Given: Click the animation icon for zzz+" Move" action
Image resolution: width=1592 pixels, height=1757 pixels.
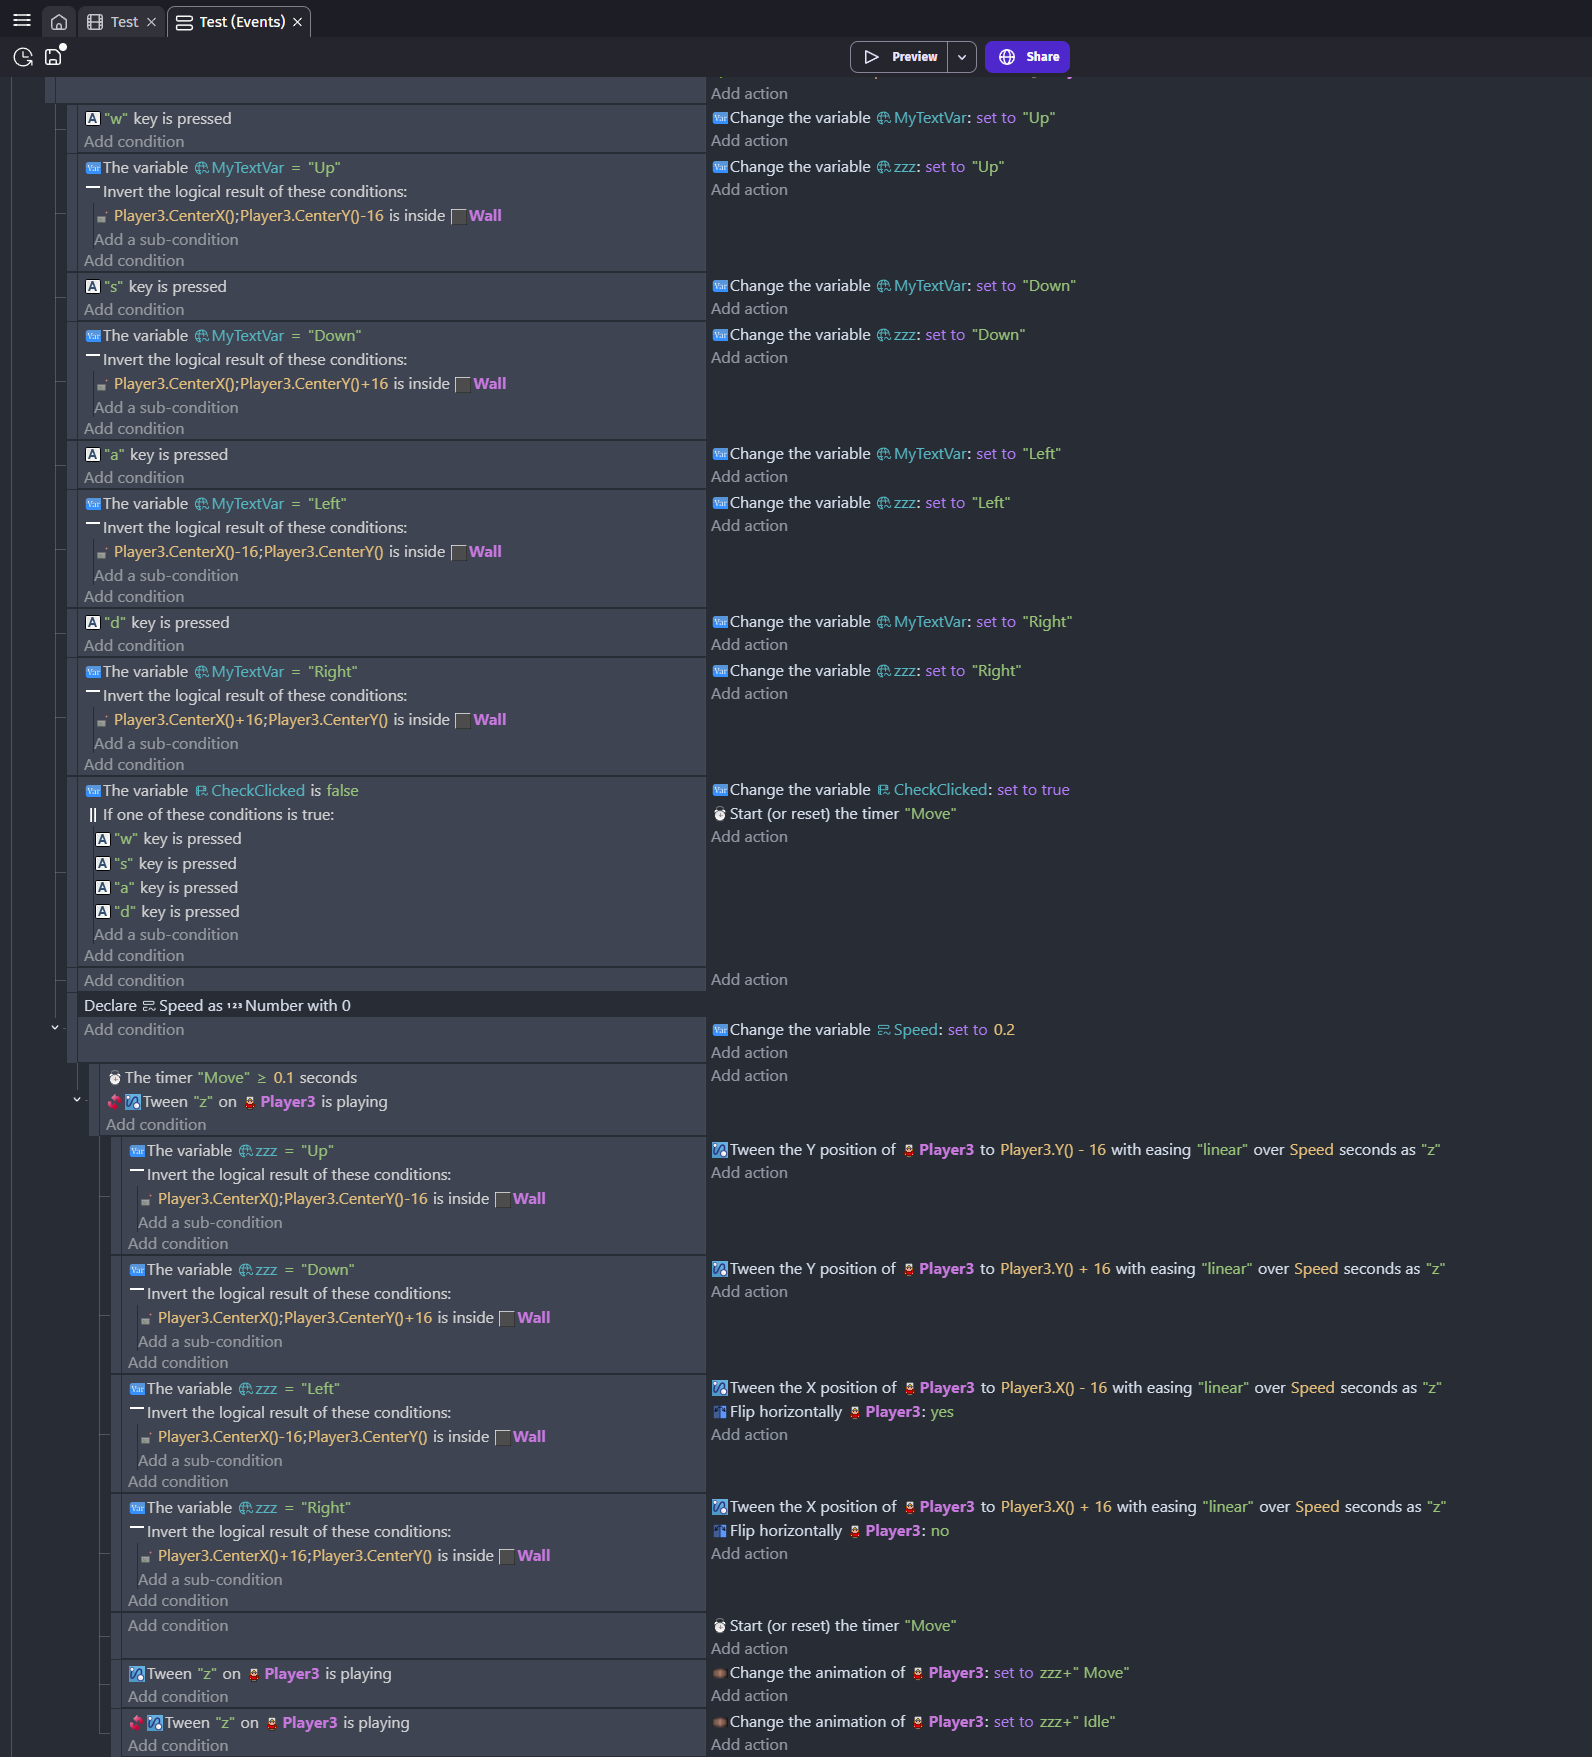Looking at the screenshot, I should coord(719,1673).
